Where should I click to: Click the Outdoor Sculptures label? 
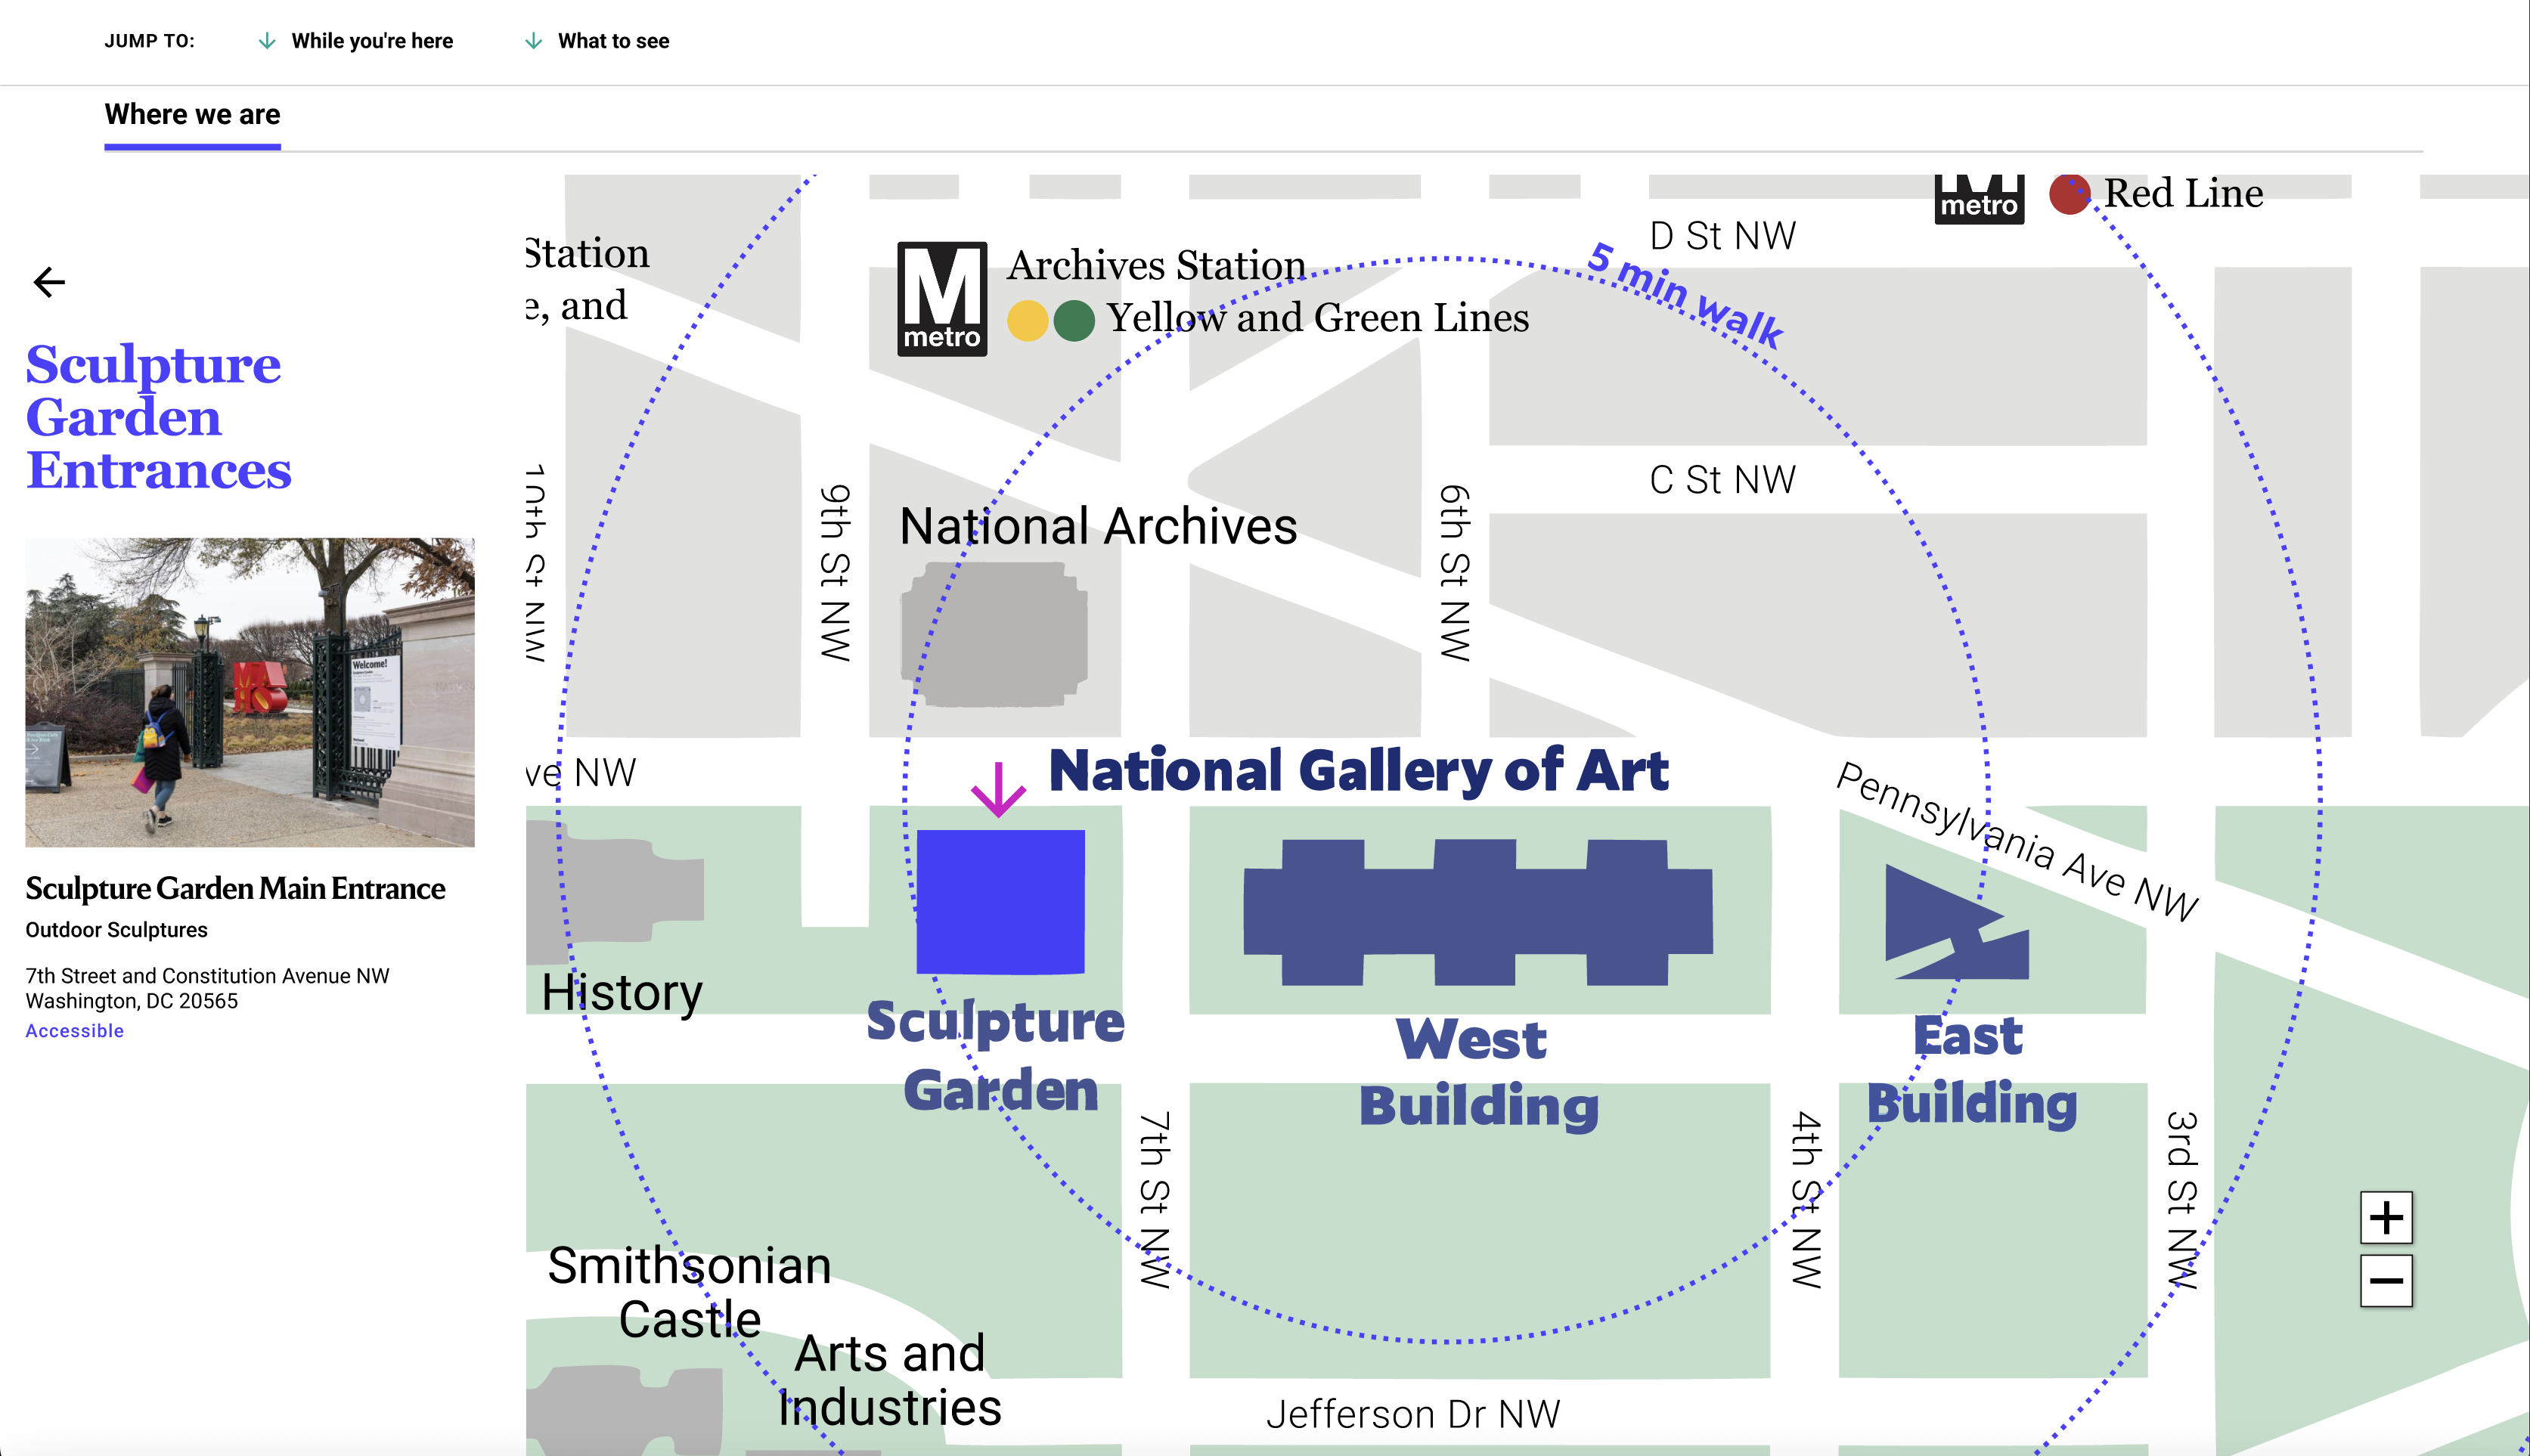116,930
